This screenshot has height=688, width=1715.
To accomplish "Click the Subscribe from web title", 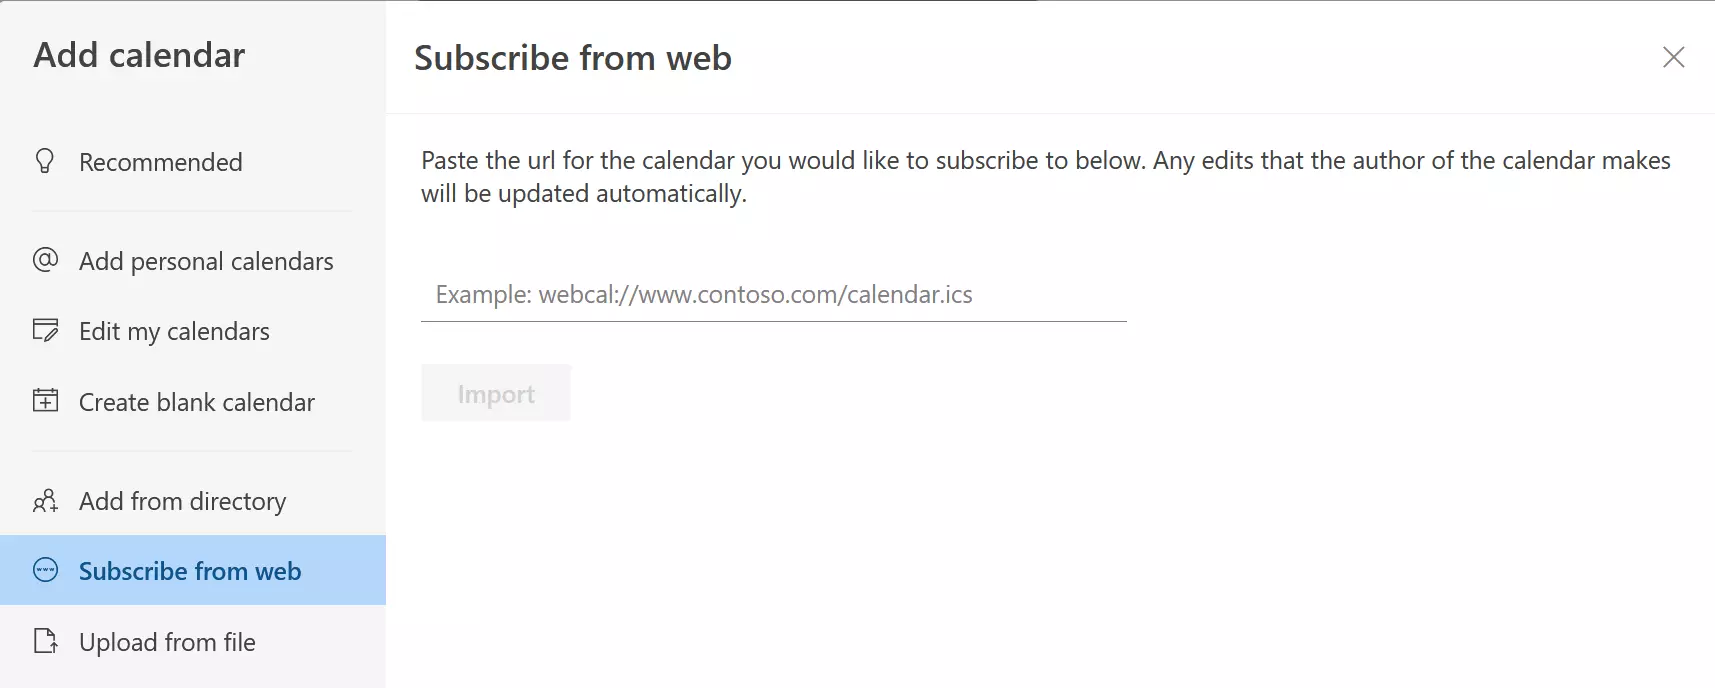I will [x=573, y=58].
